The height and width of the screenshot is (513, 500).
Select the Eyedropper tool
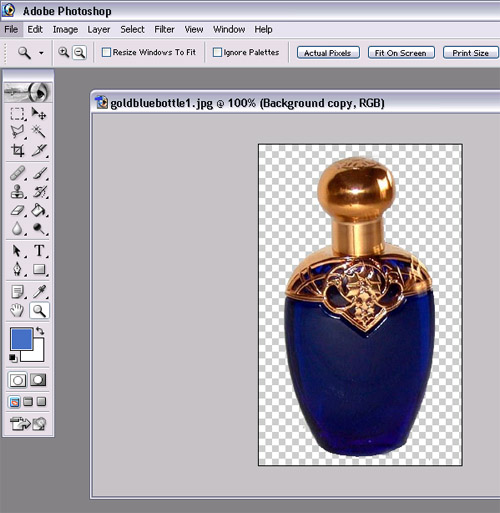pos(39,292)
